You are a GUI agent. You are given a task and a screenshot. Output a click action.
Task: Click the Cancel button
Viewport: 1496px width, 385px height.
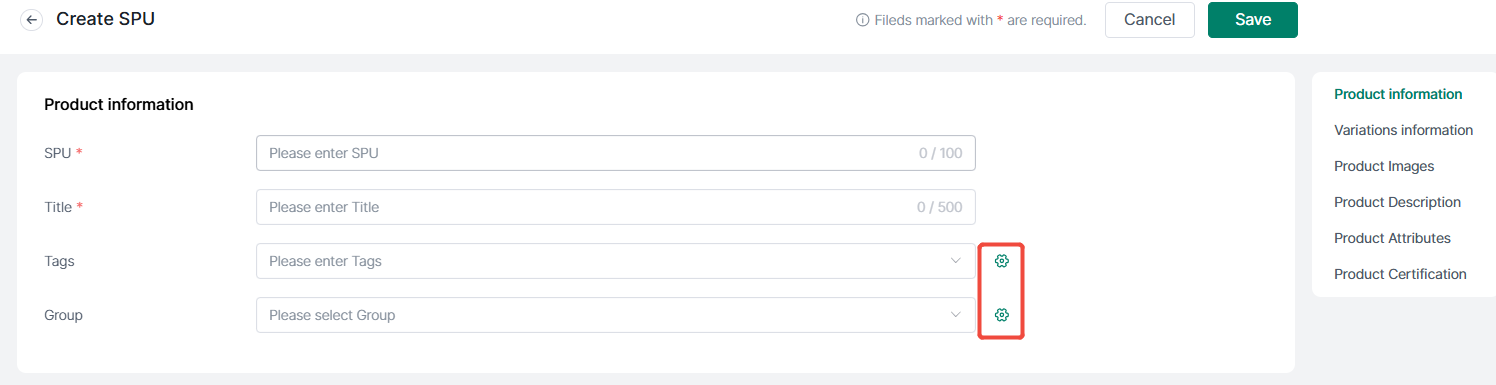(1150, 20)
